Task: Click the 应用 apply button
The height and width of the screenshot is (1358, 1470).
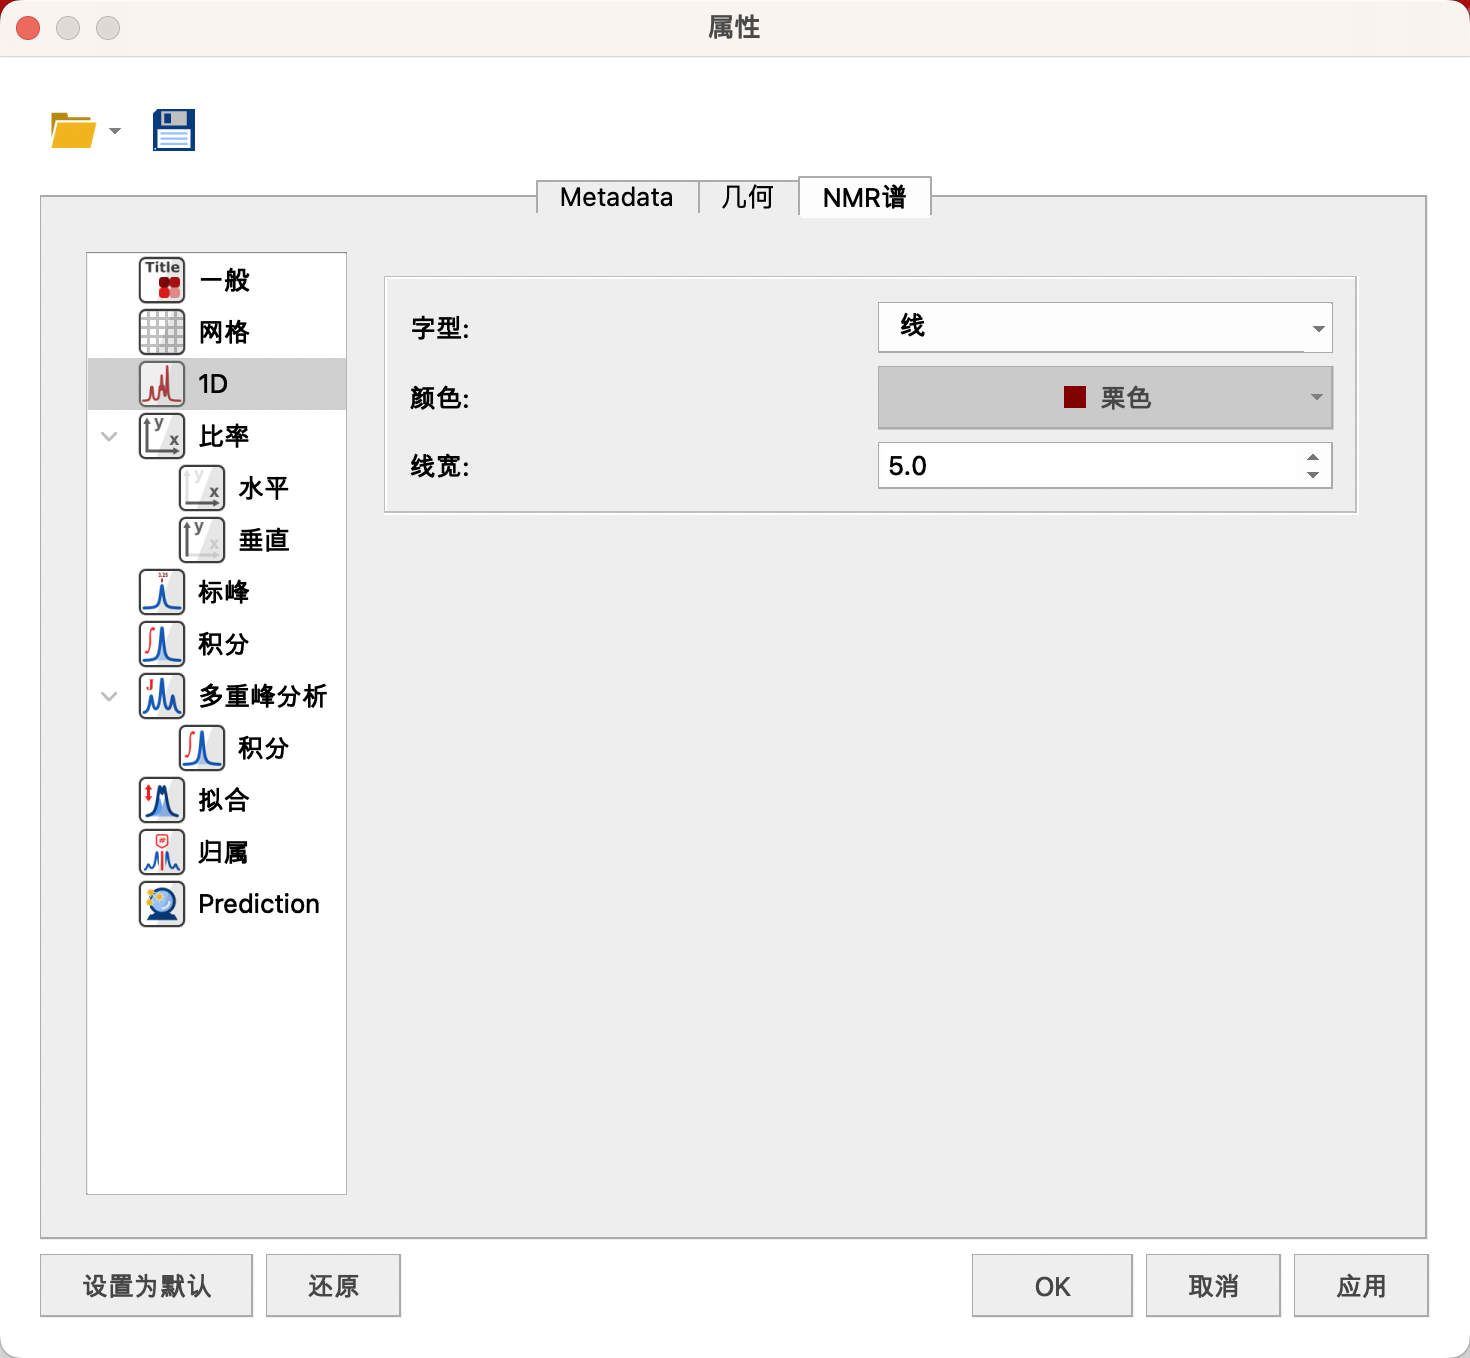Action: [x=1361, y=1286]
